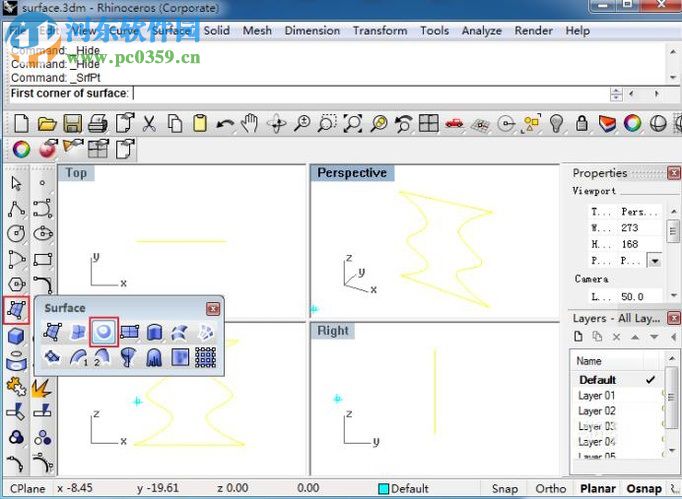The image size is (682, 499).
Task: Click the Copy icon
Action: pyautogui.click(x=175, y=124)
